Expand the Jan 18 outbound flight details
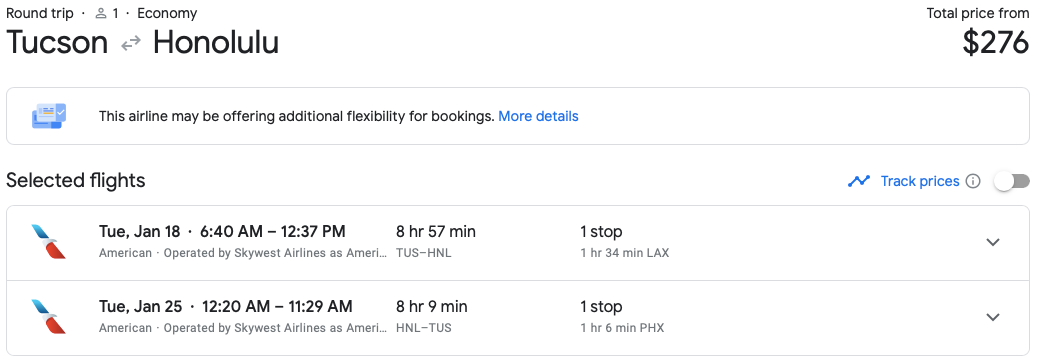Screen dimensions: 1039x361 993,242
